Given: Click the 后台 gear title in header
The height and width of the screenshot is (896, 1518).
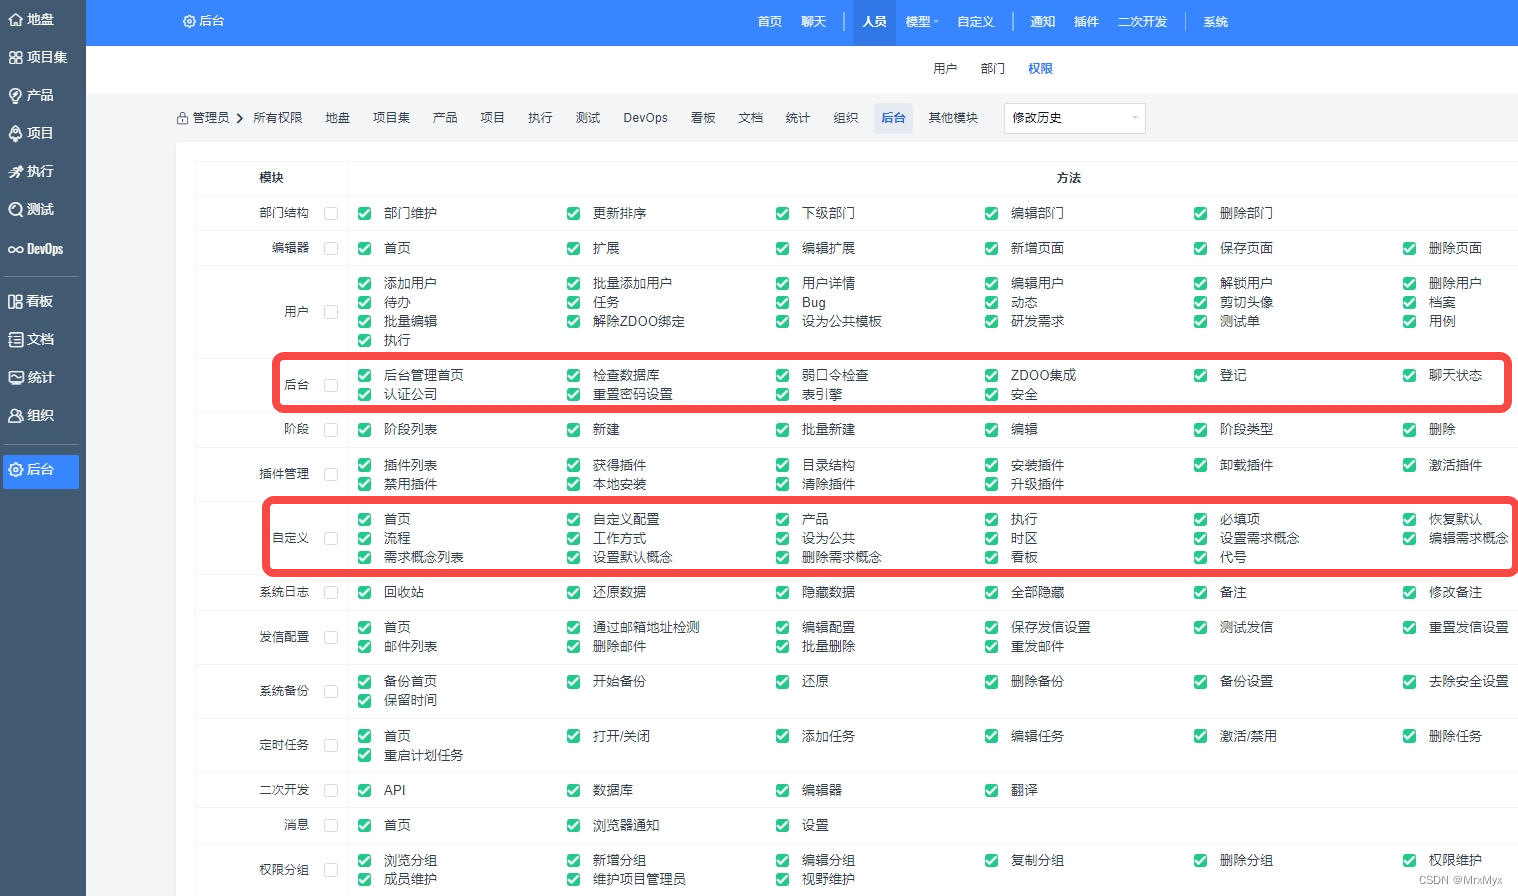Looking at the screenshot, I should 203,21.
